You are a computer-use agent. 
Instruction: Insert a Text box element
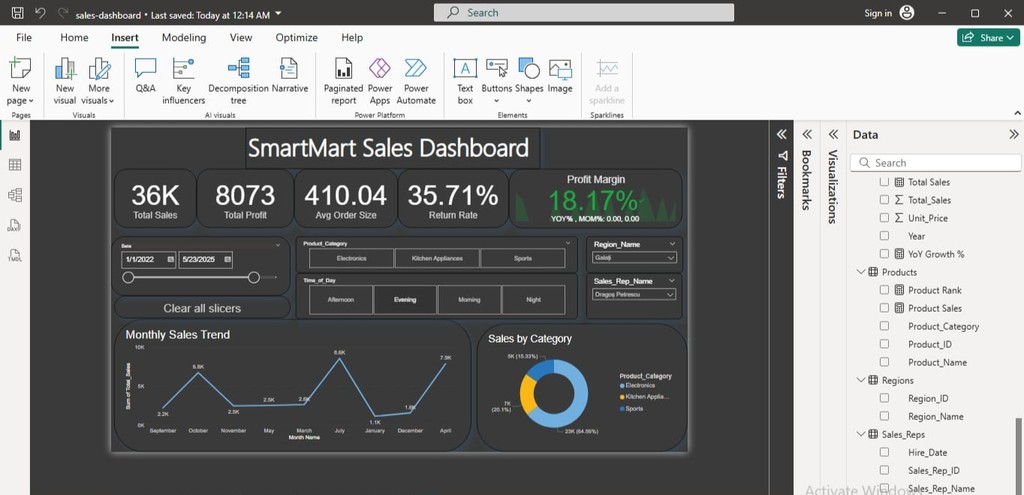click(x=465, y=80)
